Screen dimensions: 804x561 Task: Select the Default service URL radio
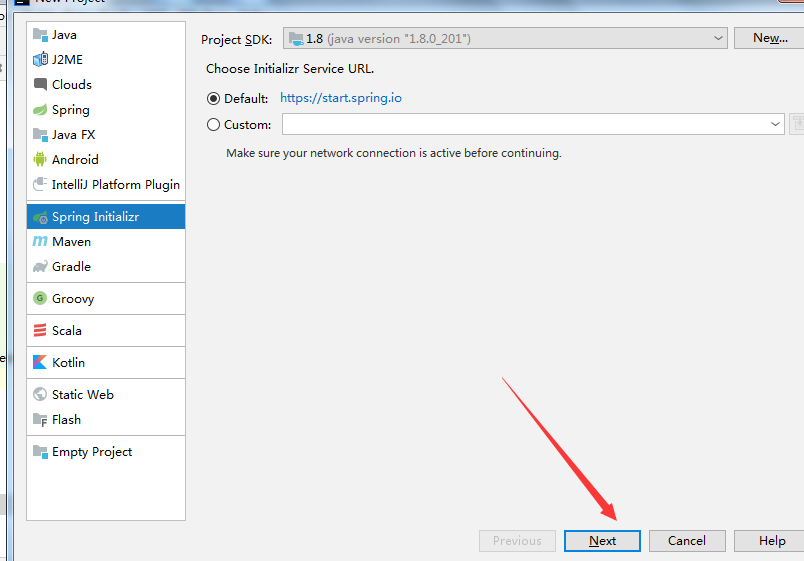[x=213, y=98]
